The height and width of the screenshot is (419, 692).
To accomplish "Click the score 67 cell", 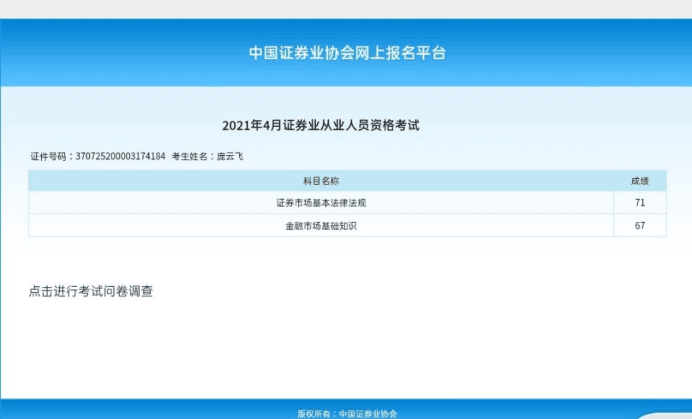I will 639,226.
